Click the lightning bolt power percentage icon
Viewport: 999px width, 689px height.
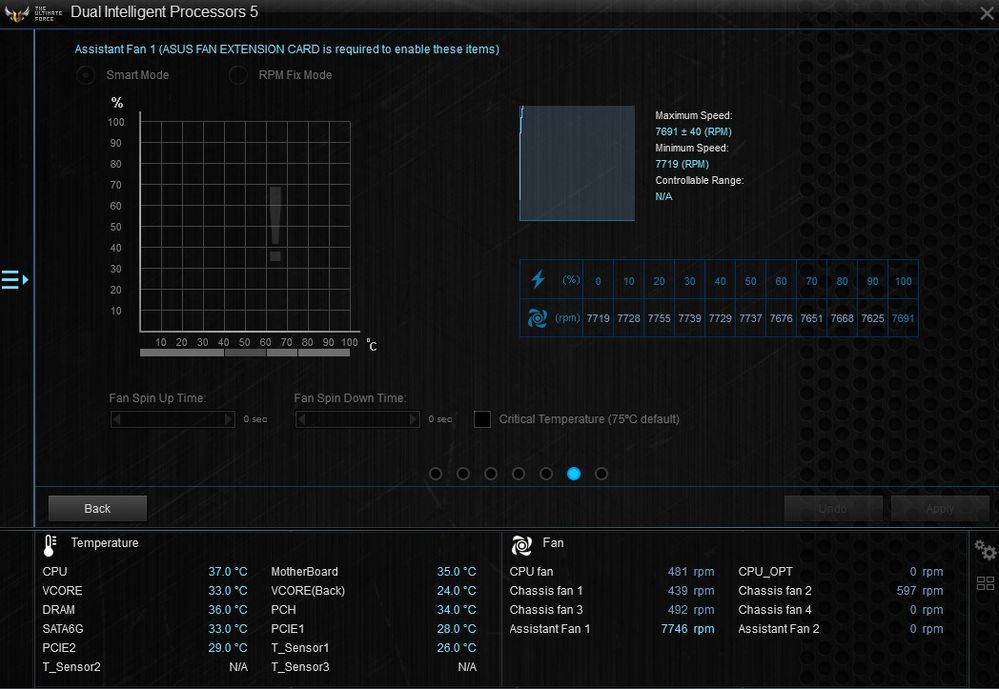coord(538,279)
